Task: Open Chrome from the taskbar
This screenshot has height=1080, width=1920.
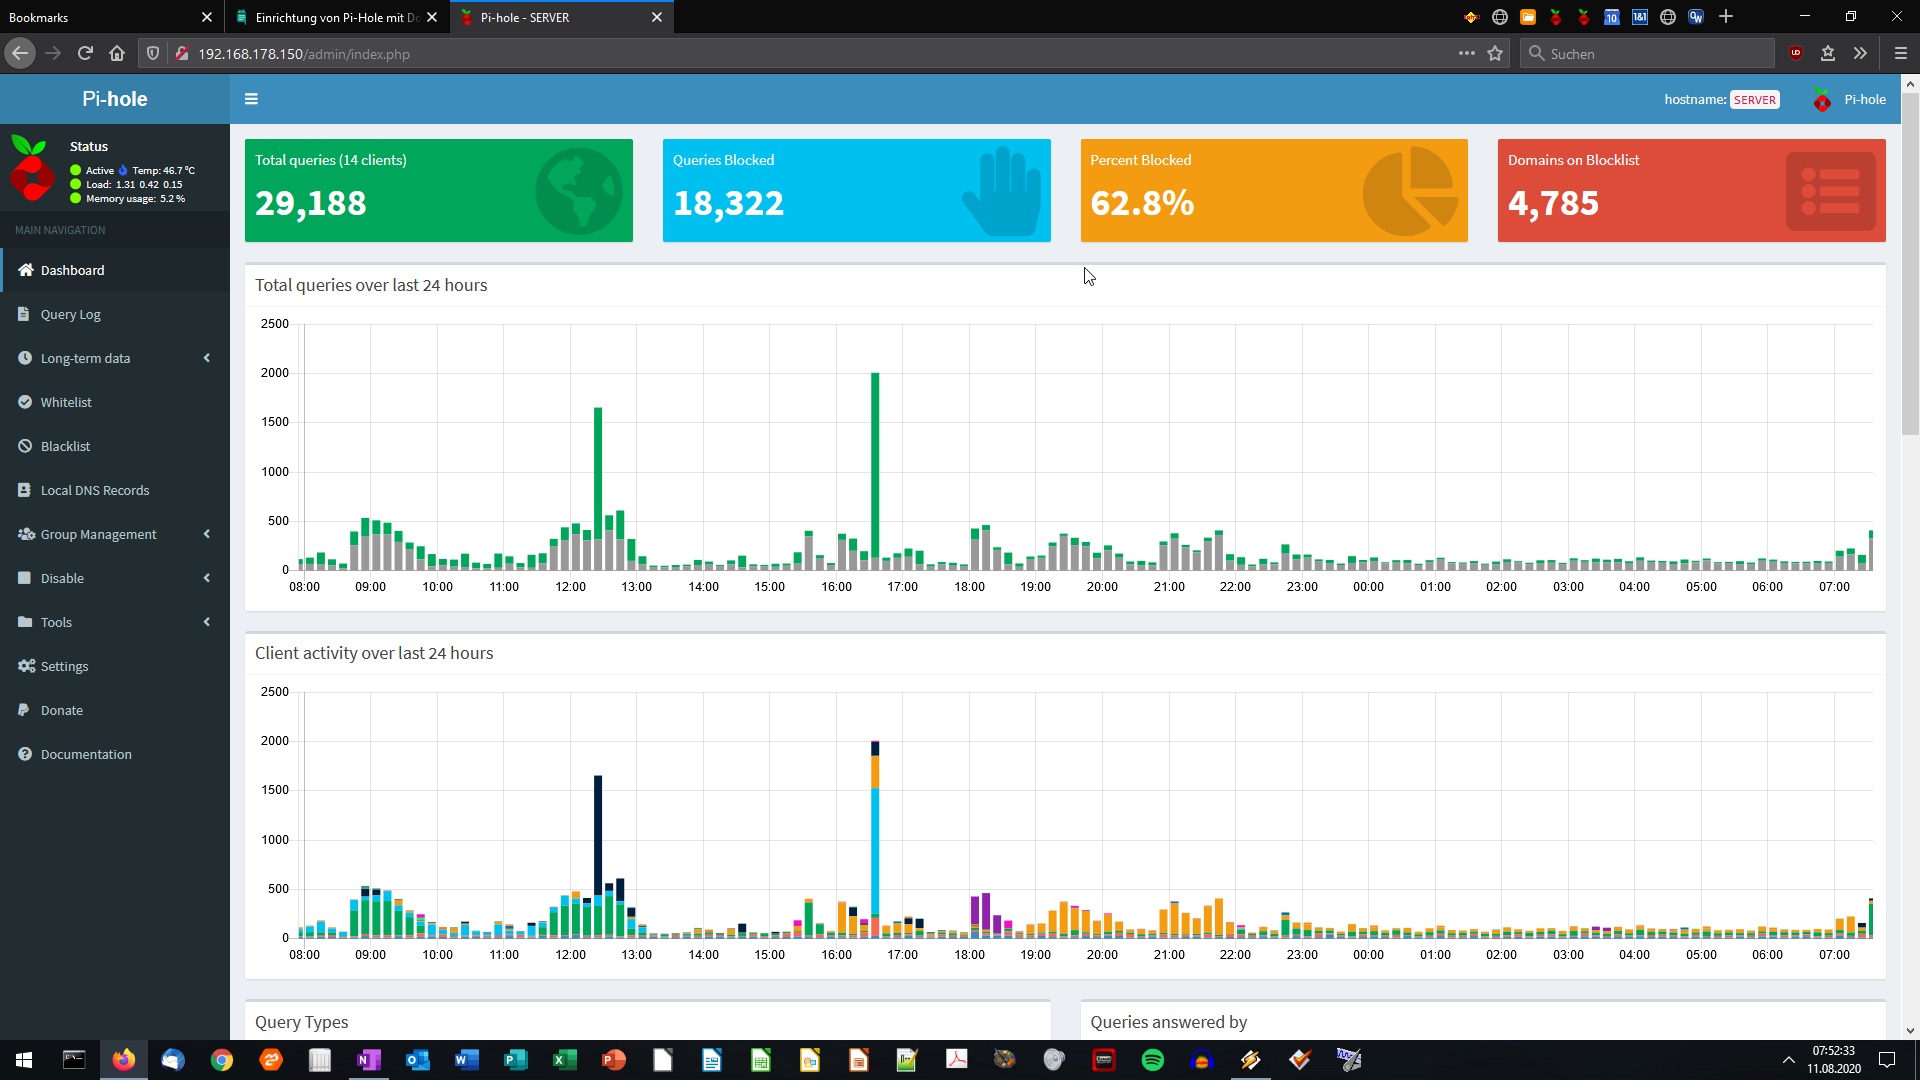Action: click(222, 1060)
